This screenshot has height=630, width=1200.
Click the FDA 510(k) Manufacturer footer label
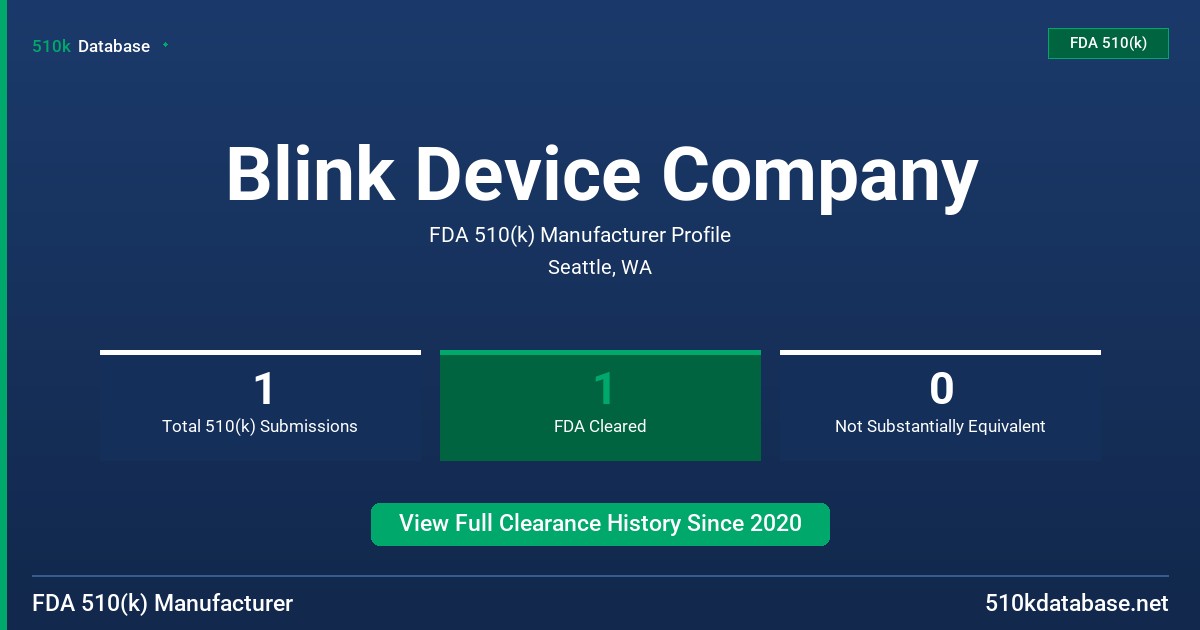pos(163,603)
